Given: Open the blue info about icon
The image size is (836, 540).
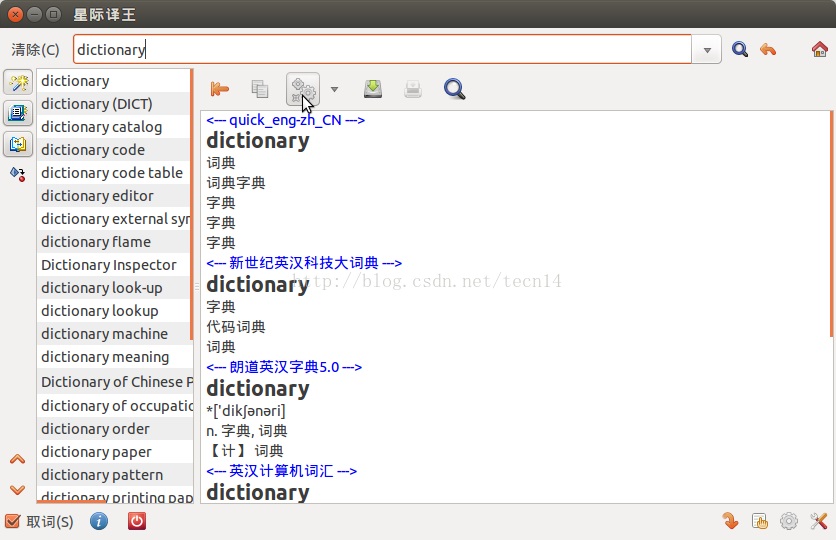Looking at the screenshot, I should 99,521.
